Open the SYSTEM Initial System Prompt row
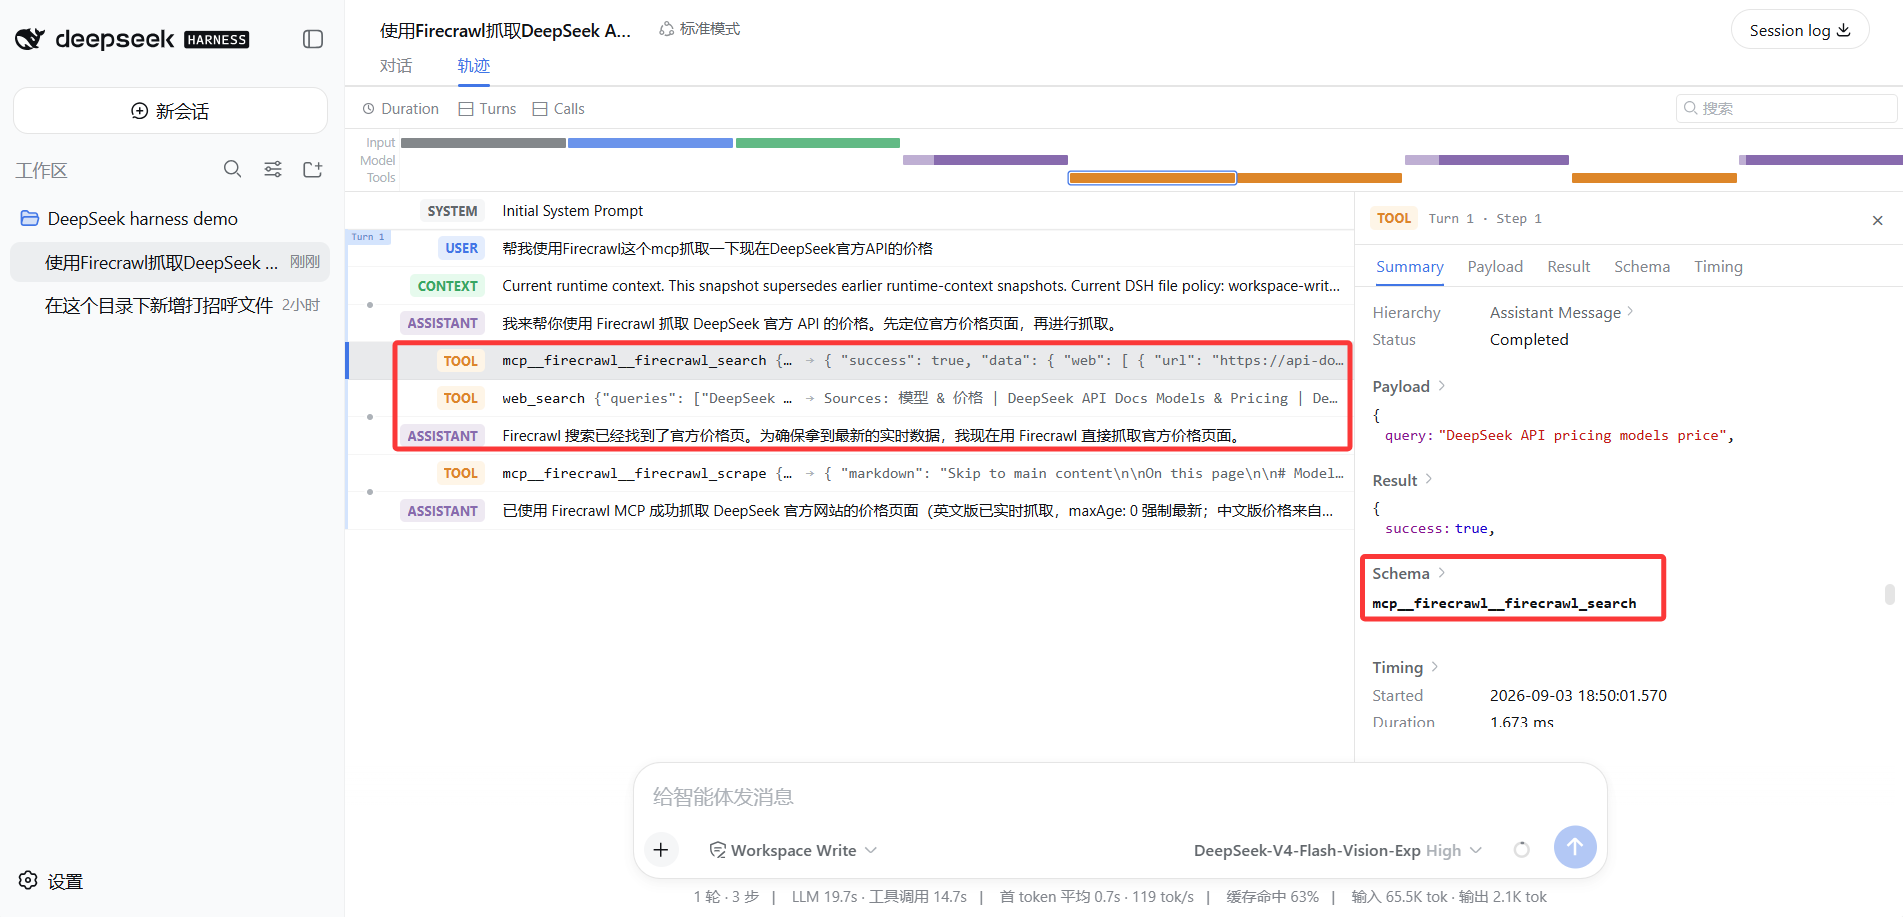1903x917 pixels. click(850, 211)
